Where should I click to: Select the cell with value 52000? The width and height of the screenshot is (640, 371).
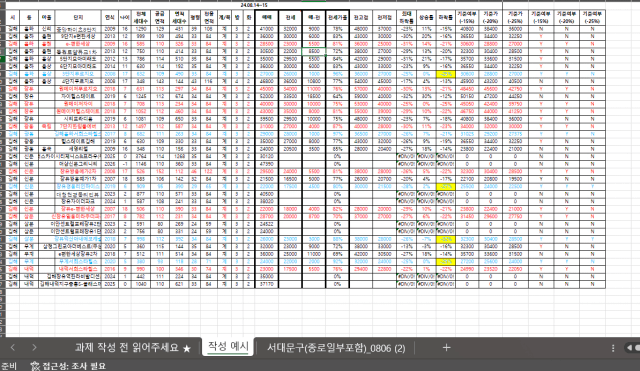point(267,96)
